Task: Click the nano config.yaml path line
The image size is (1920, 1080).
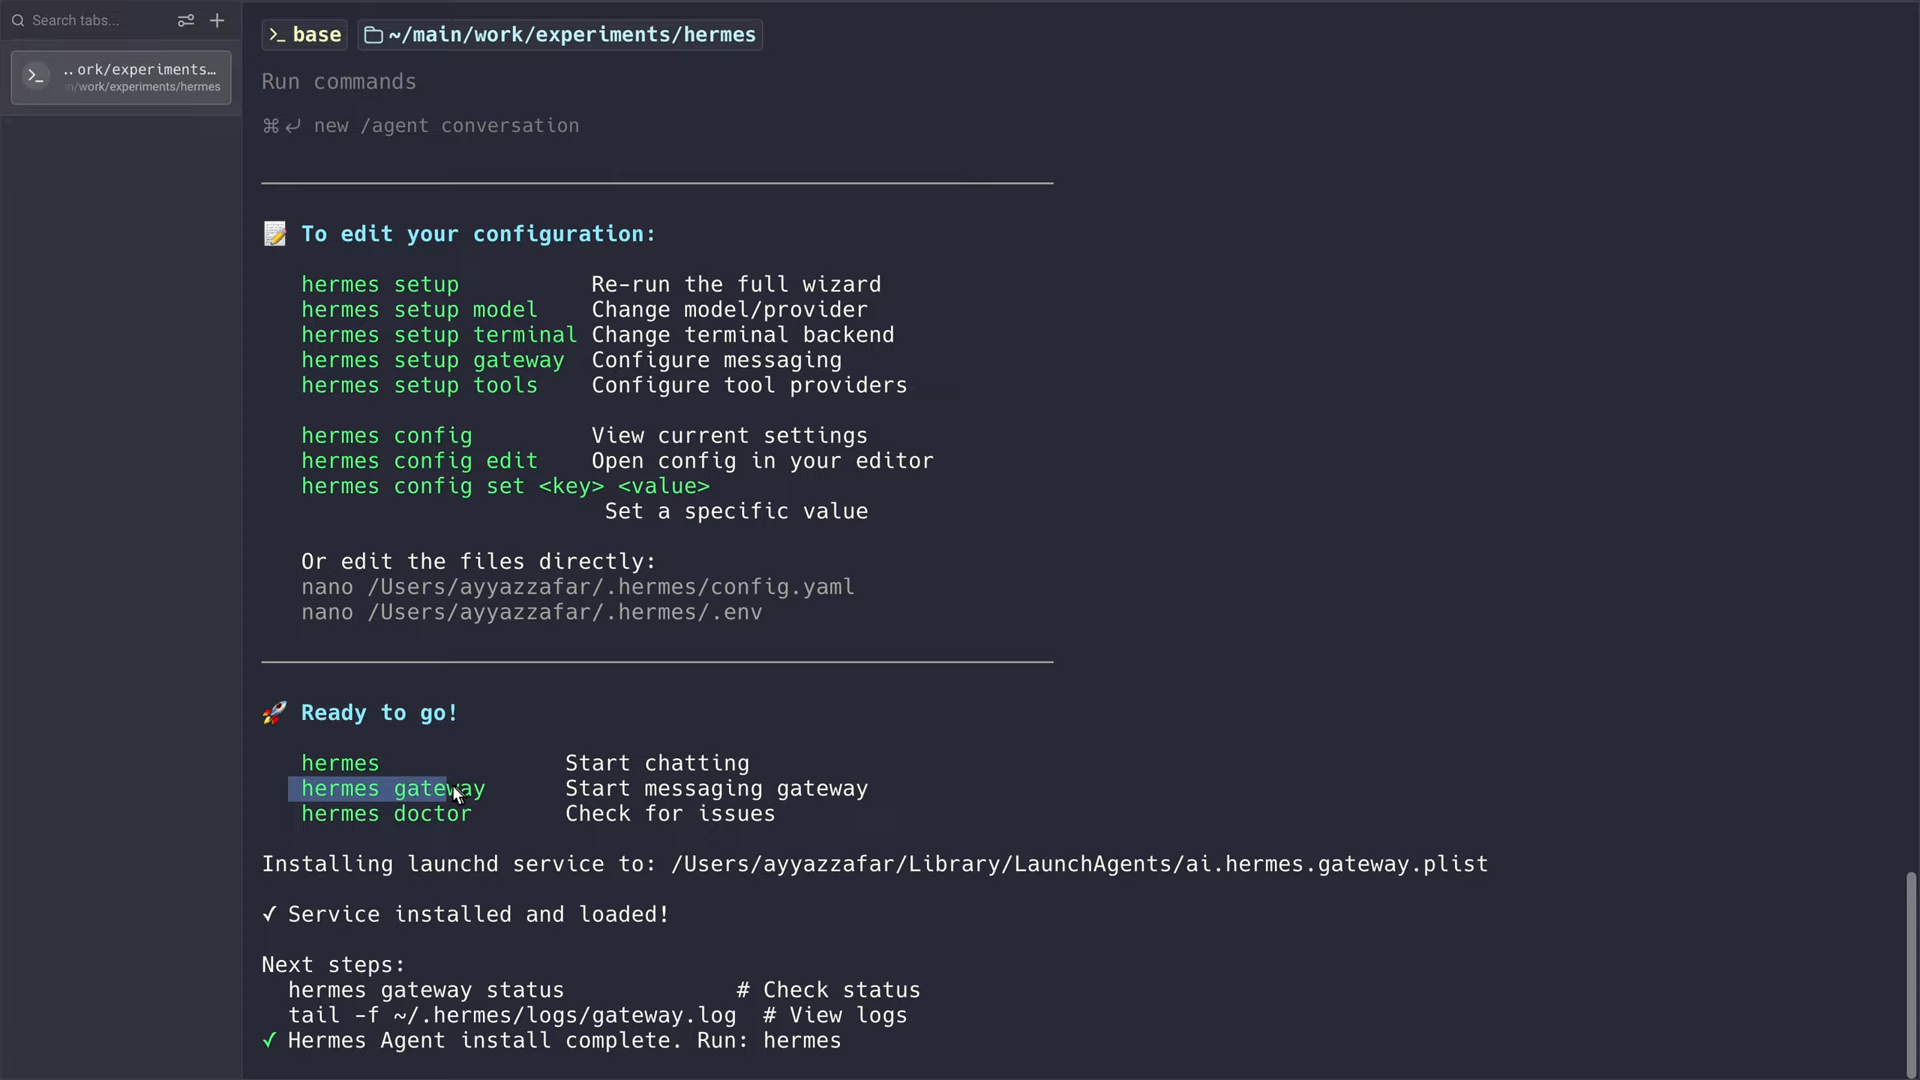Action: point(578,587)
